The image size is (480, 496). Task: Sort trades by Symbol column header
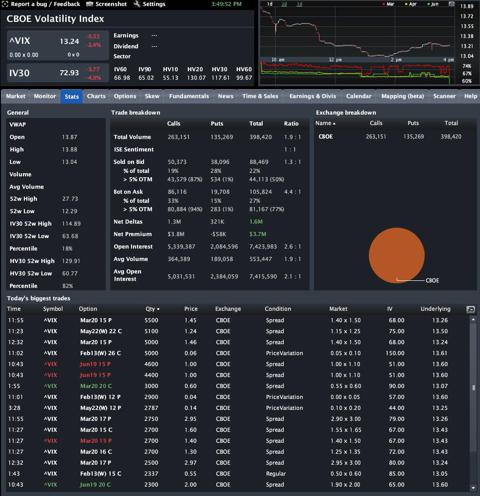click(x=53, y=309)
